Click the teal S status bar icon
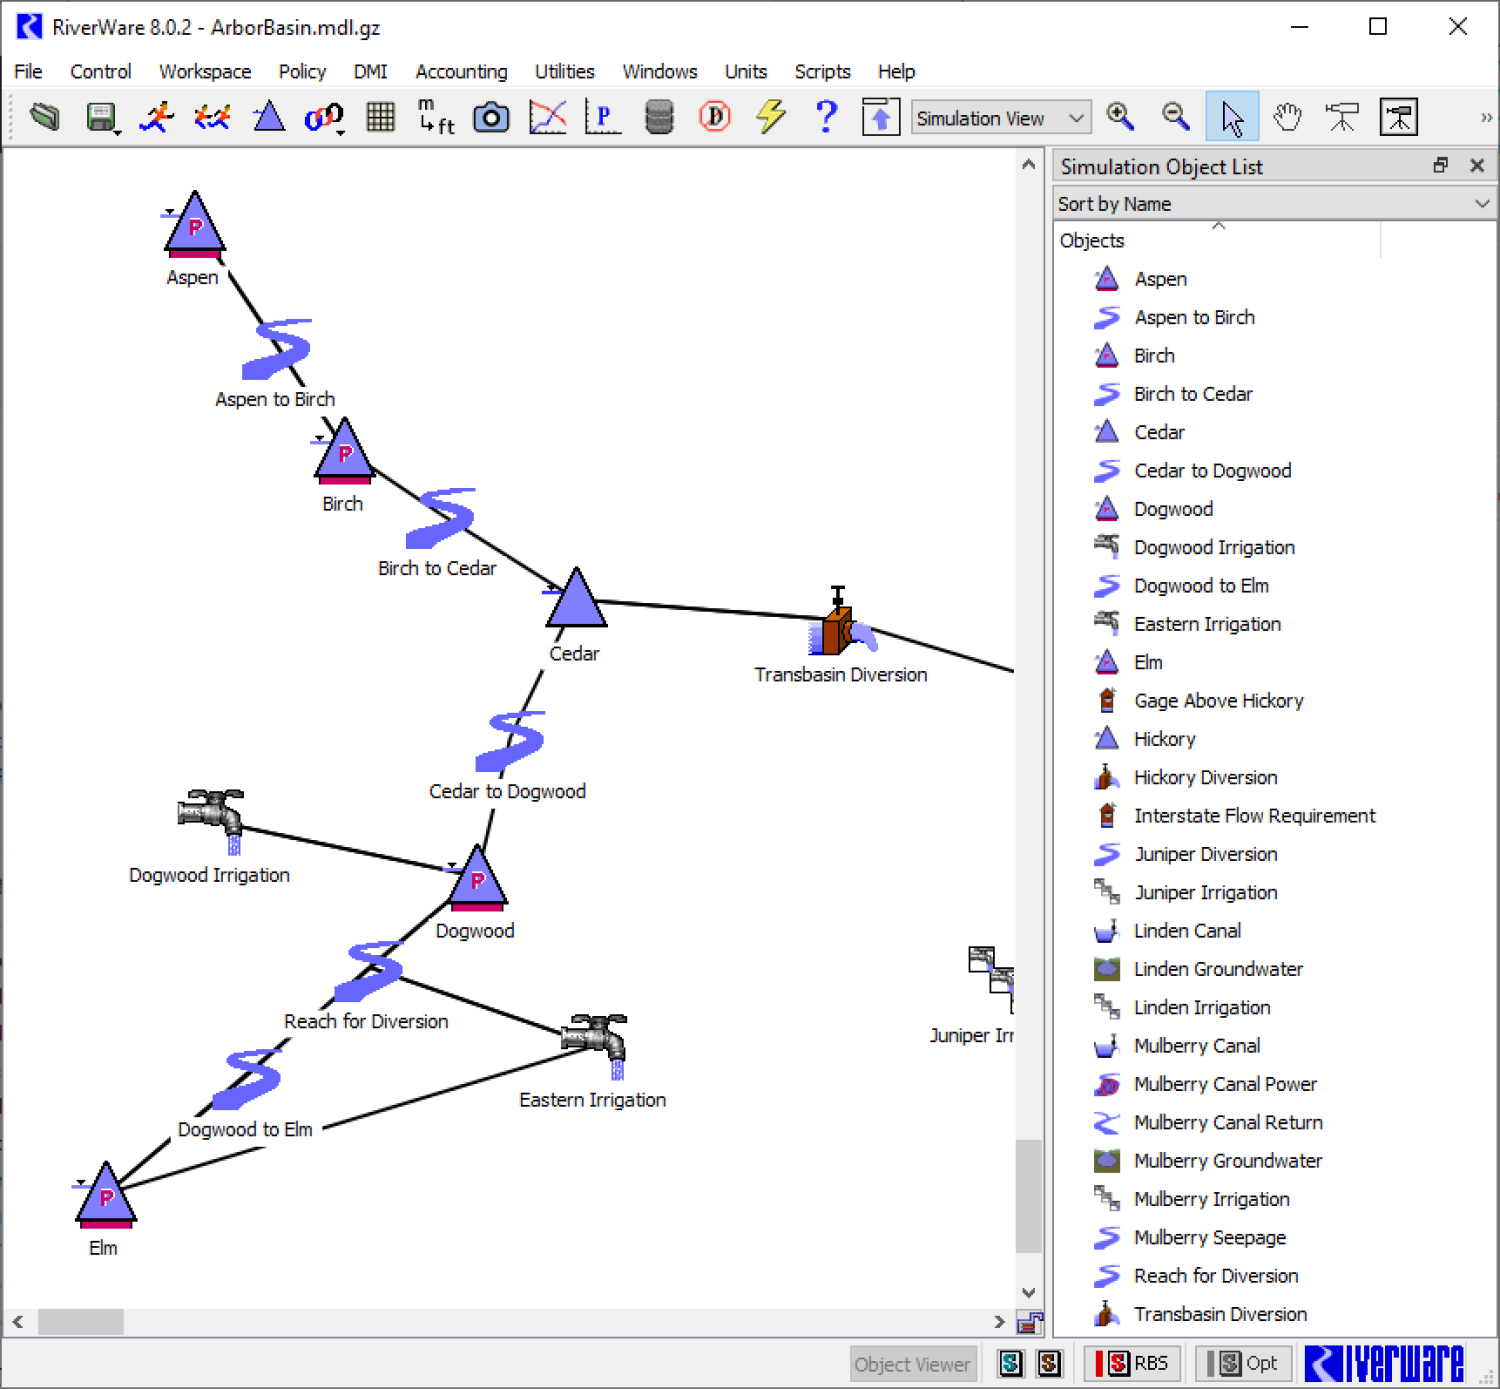 (x=1011, y=1364)
